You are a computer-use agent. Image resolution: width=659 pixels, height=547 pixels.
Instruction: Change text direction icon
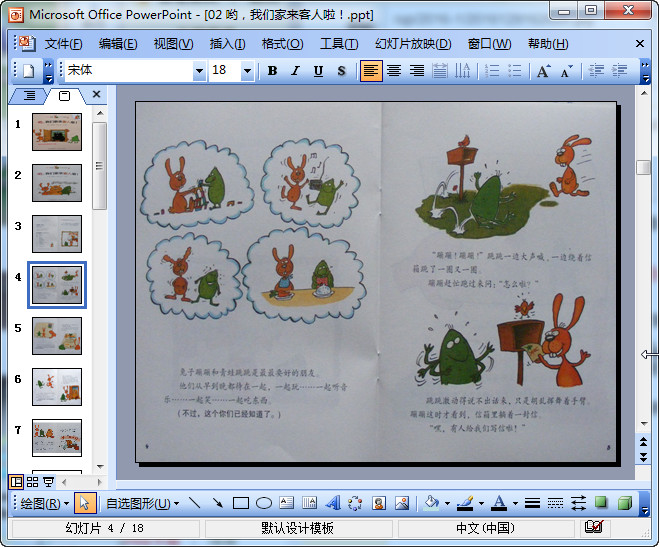(463, 71)
